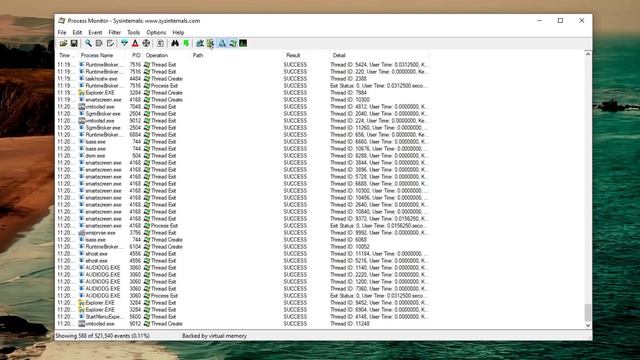Toggle Show Registry Activity icon

tap(200, 43)
